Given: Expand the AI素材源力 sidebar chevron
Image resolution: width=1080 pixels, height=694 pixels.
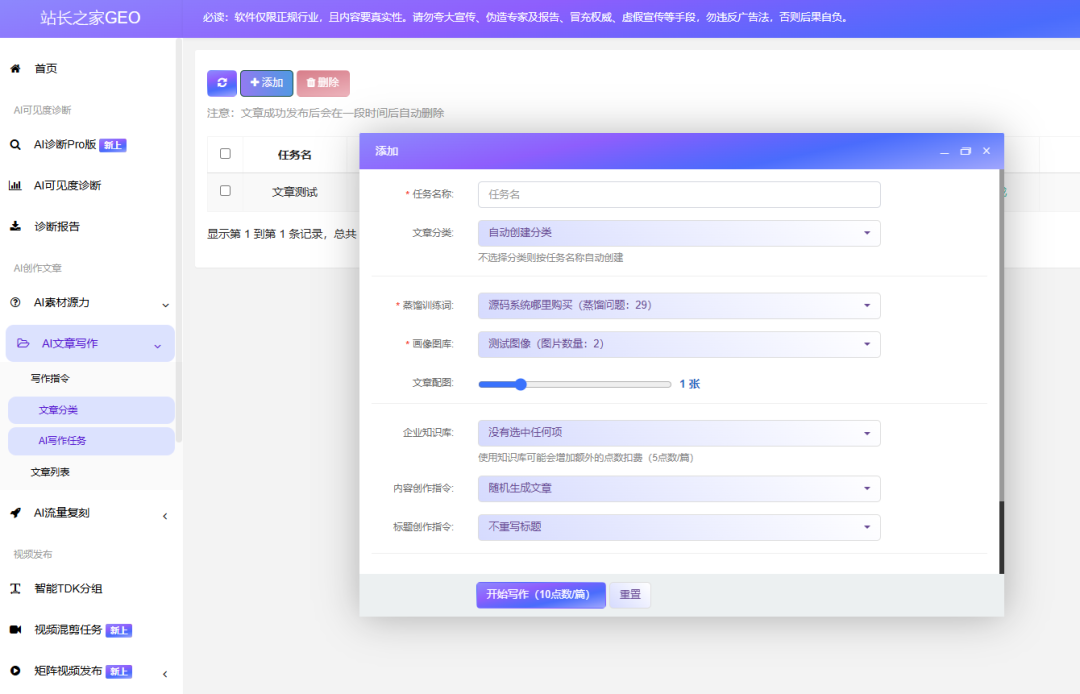Looking at the screenshot, I should [x=165, y=305].
